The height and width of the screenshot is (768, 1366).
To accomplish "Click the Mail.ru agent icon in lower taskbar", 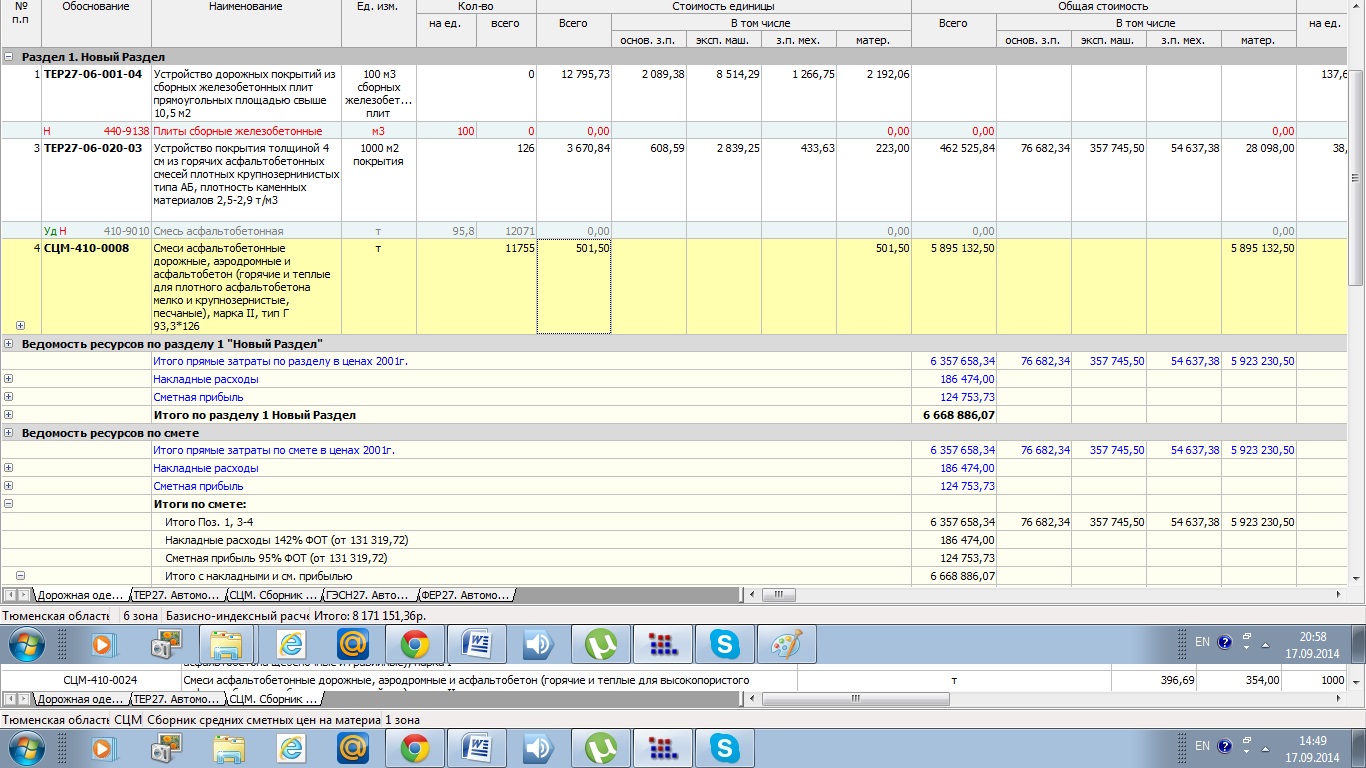I will (x=353, y=748).
